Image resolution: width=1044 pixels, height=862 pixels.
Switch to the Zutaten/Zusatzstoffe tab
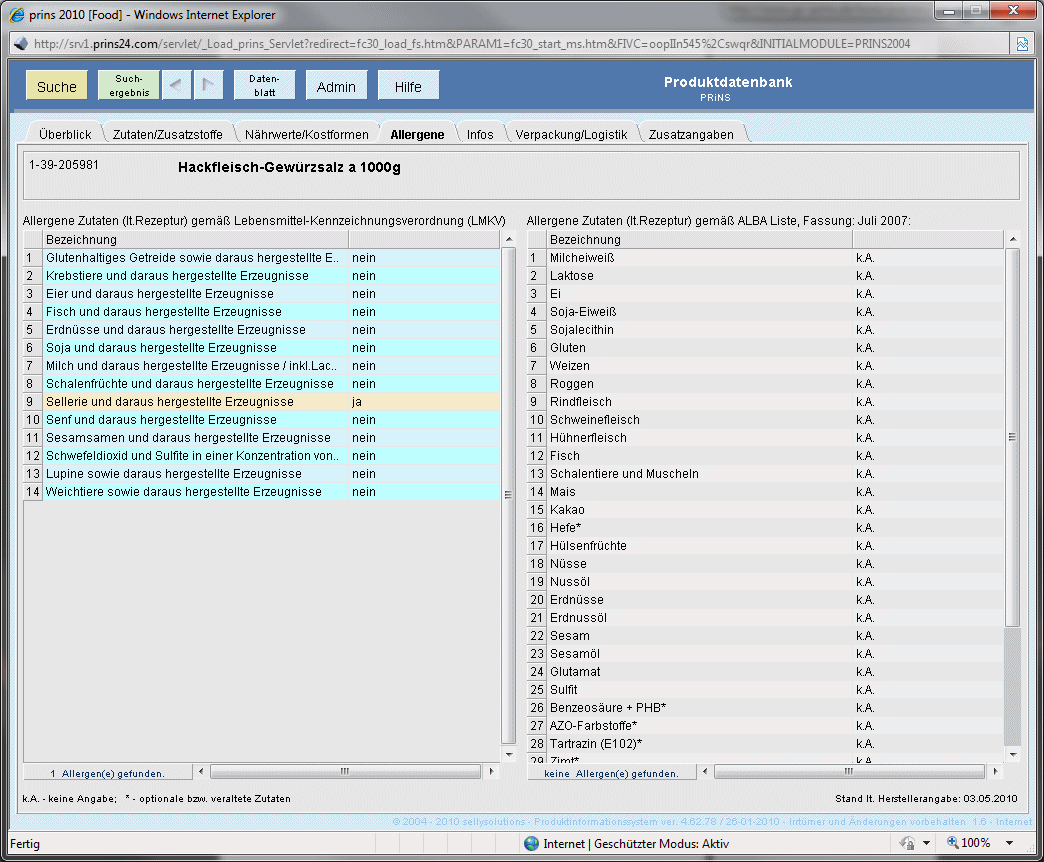[168, 134]
